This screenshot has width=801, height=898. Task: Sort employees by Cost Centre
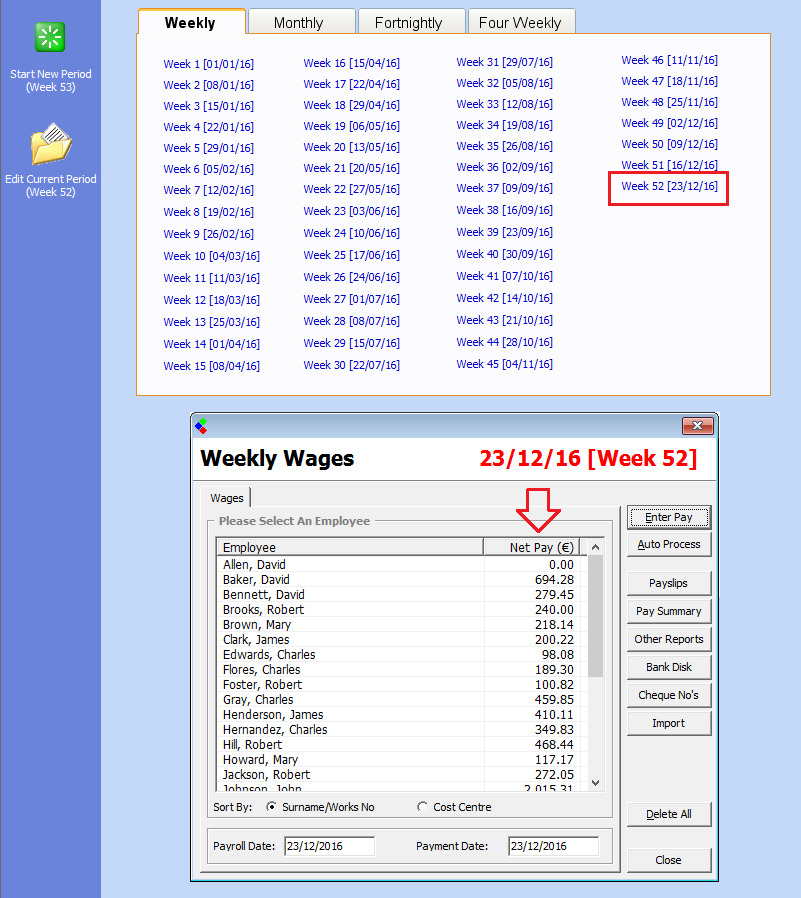click(423, 807)
